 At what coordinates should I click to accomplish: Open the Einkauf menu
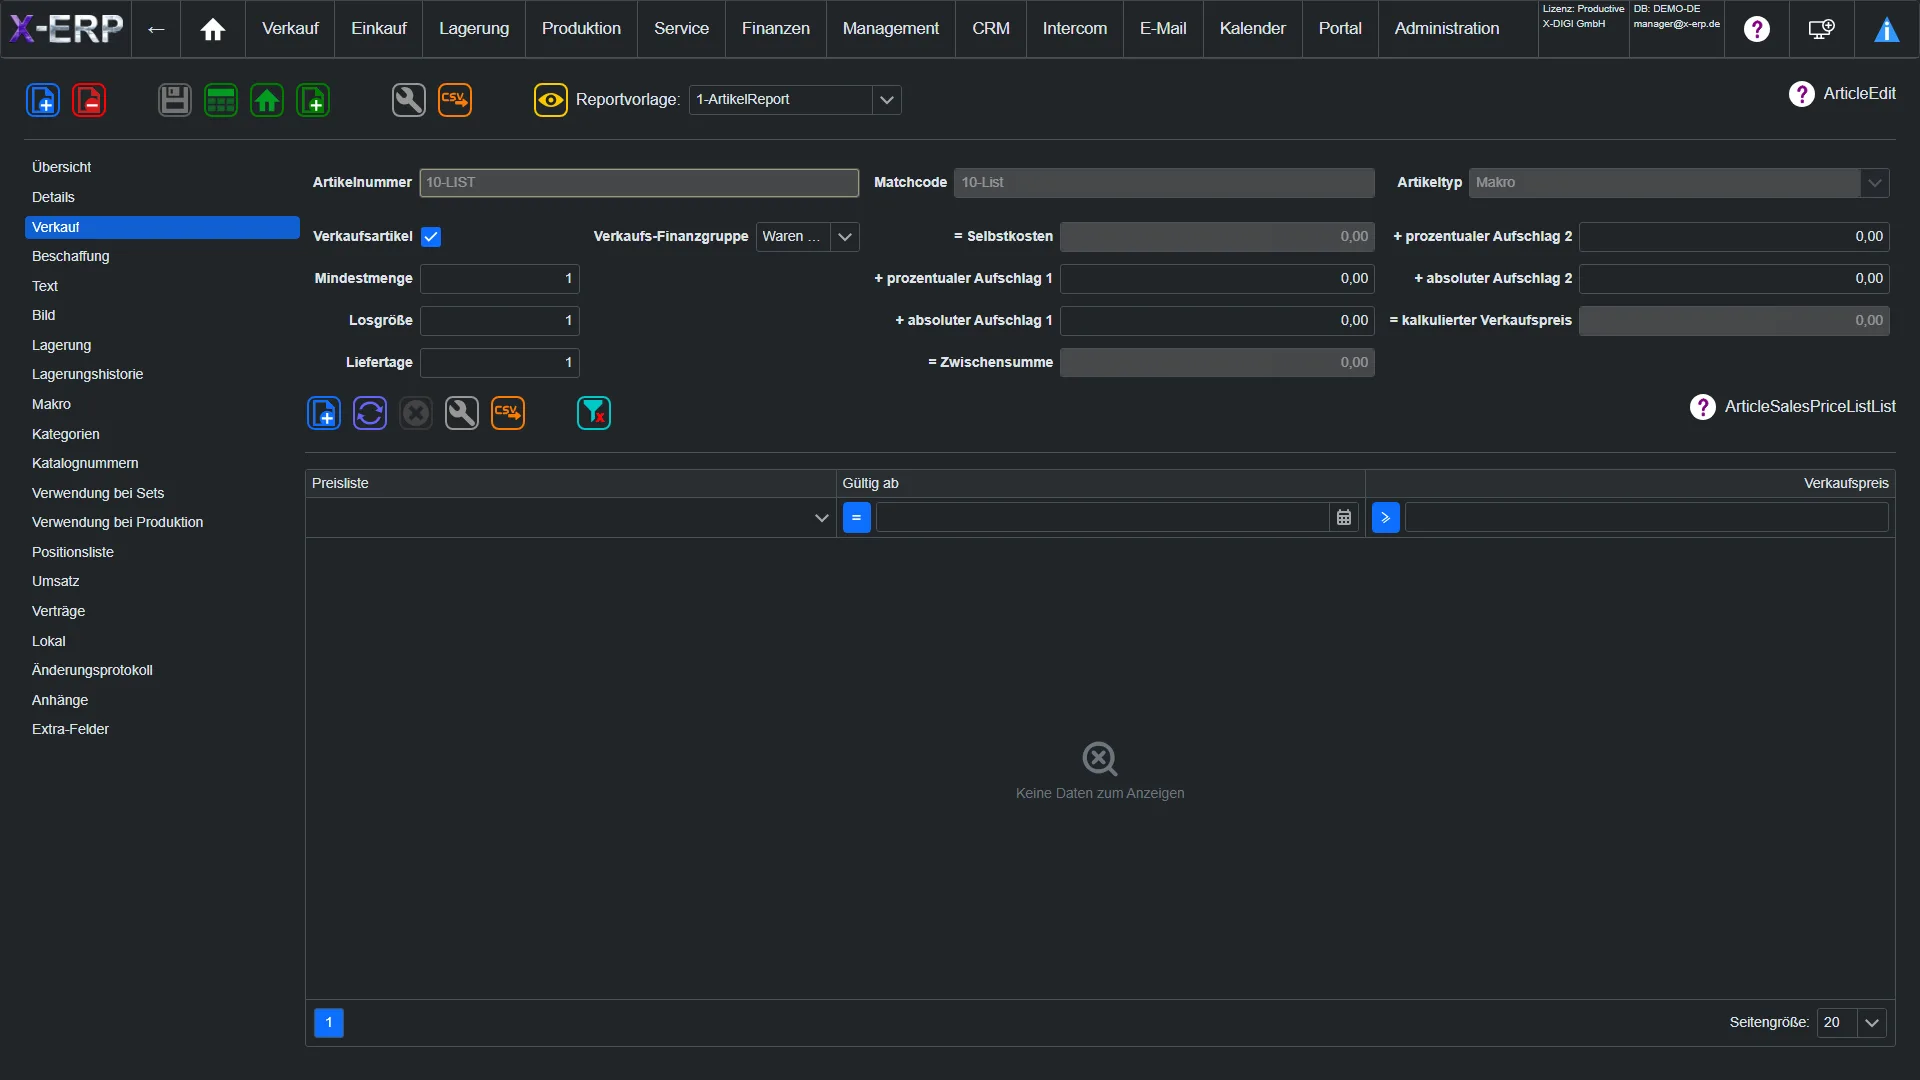pyautogui.click(x=379, y=29)
